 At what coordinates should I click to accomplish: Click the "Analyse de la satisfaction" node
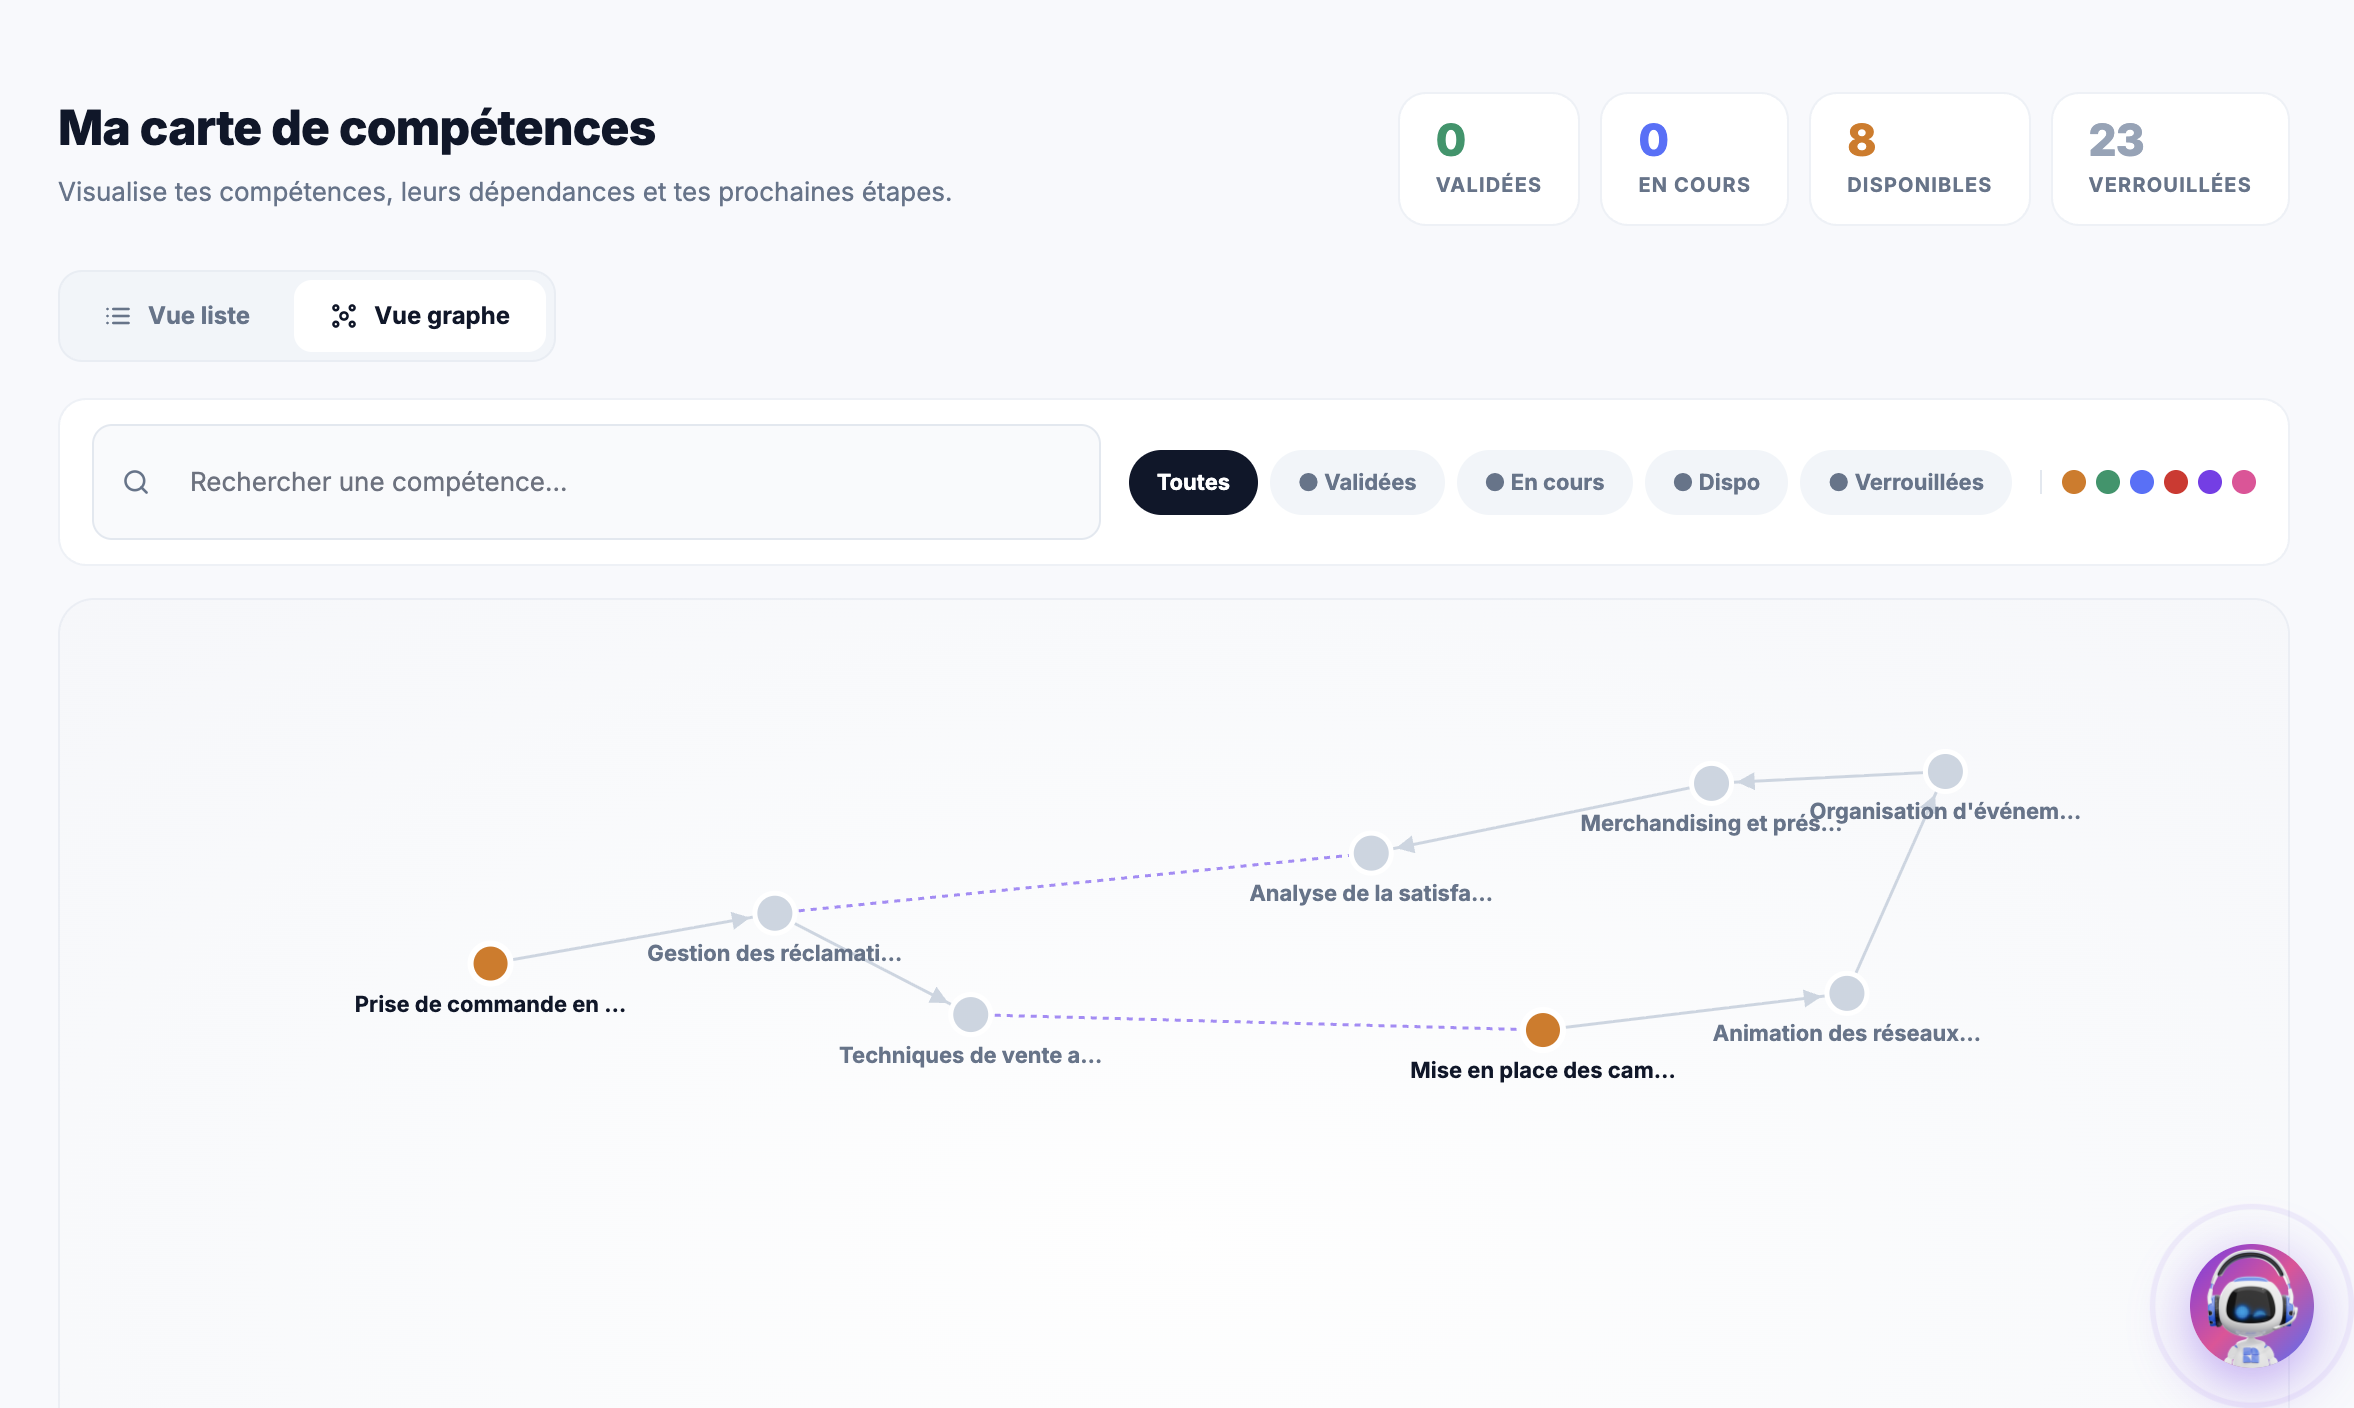point(1371,852)
